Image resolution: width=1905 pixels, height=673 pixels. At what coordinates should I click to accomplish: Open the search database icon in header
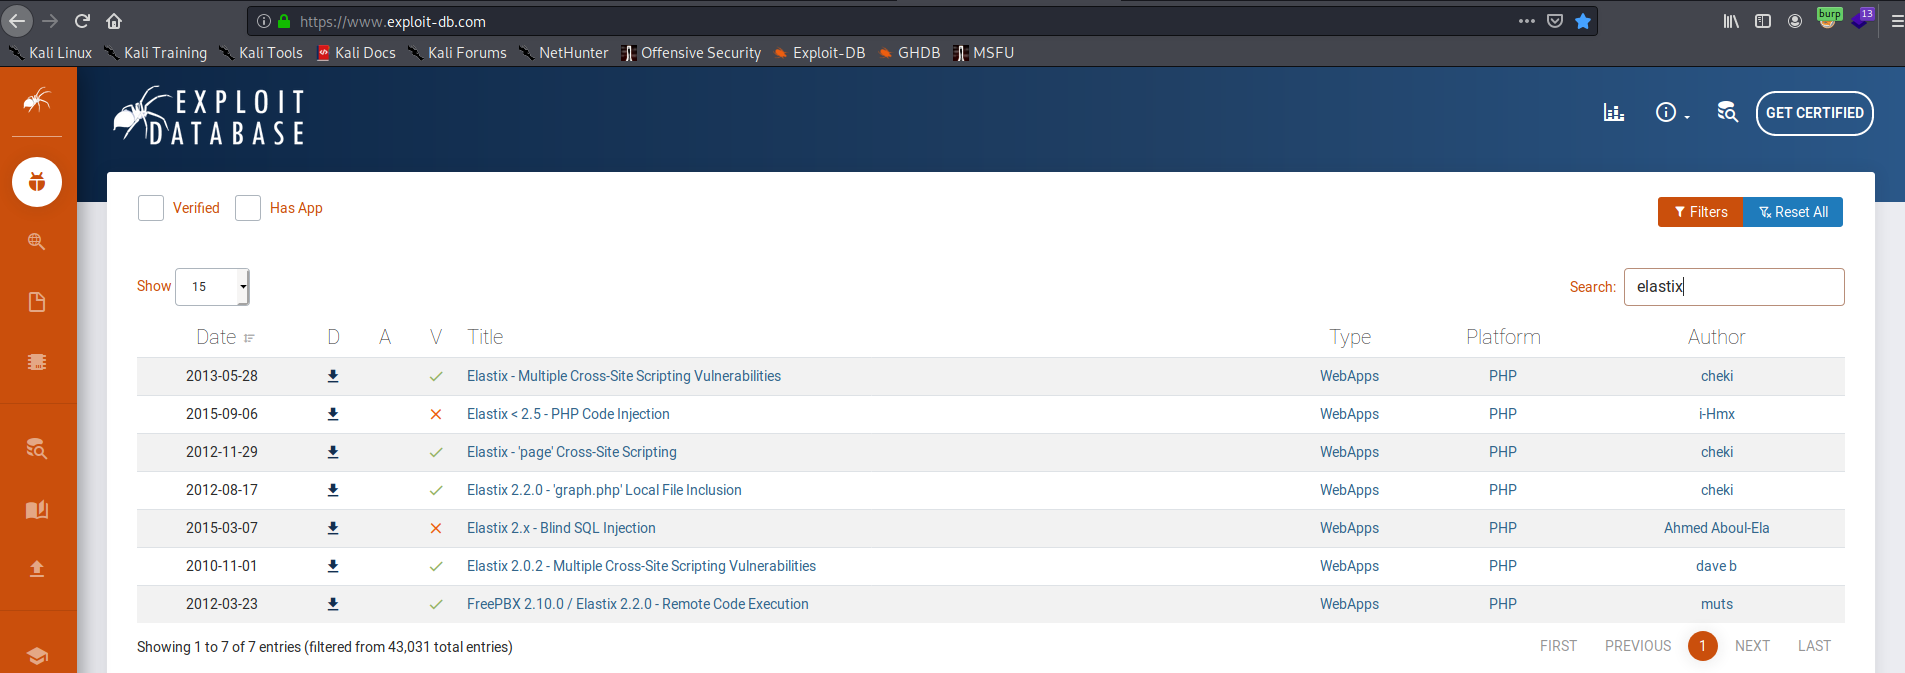pyautogui.click(x=1727, y=113)
